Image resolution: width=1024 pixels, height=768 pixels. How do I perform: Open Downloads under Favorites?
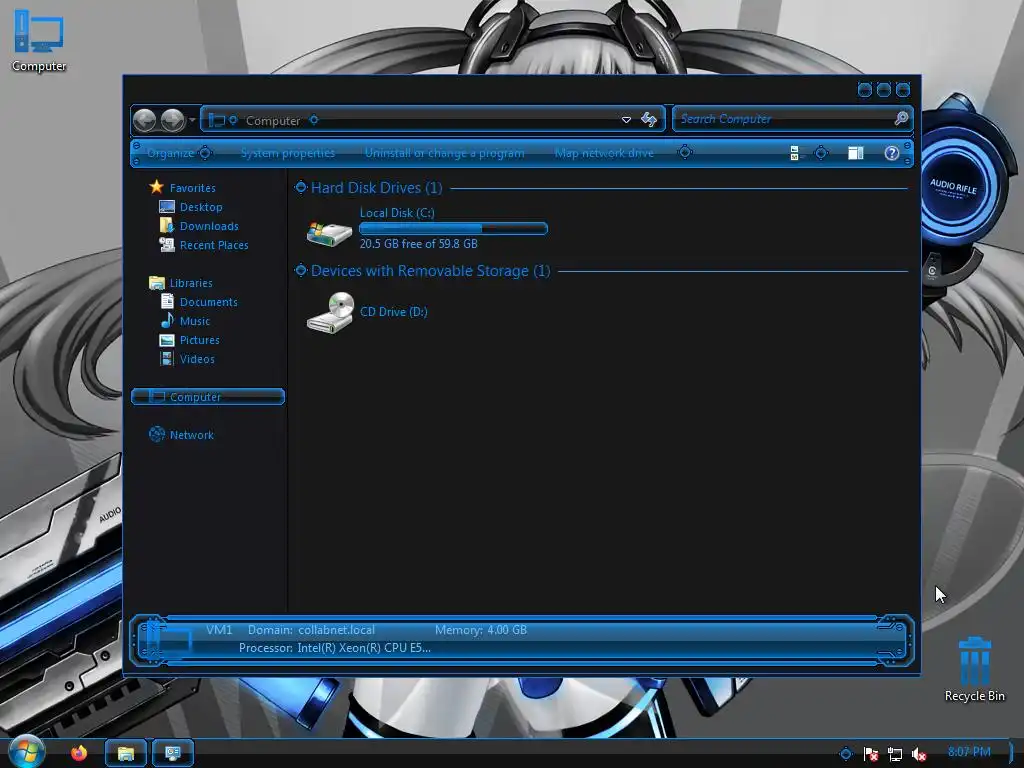click(x=209, y=226)
